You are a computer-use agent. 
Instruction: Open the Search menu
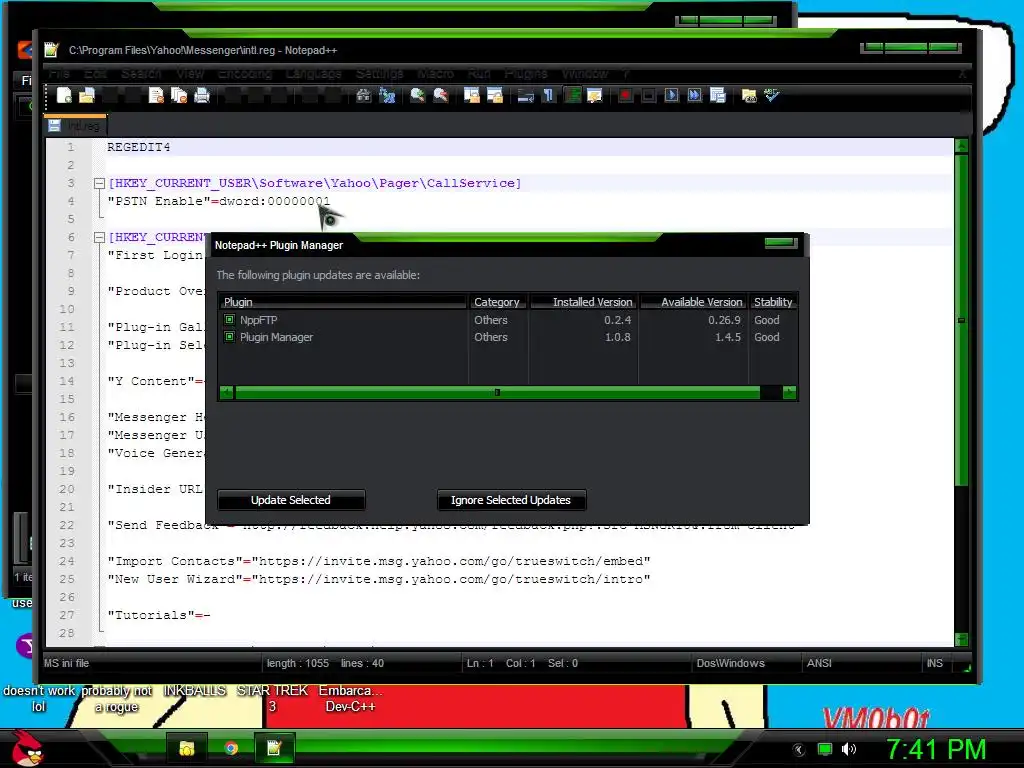141,74
